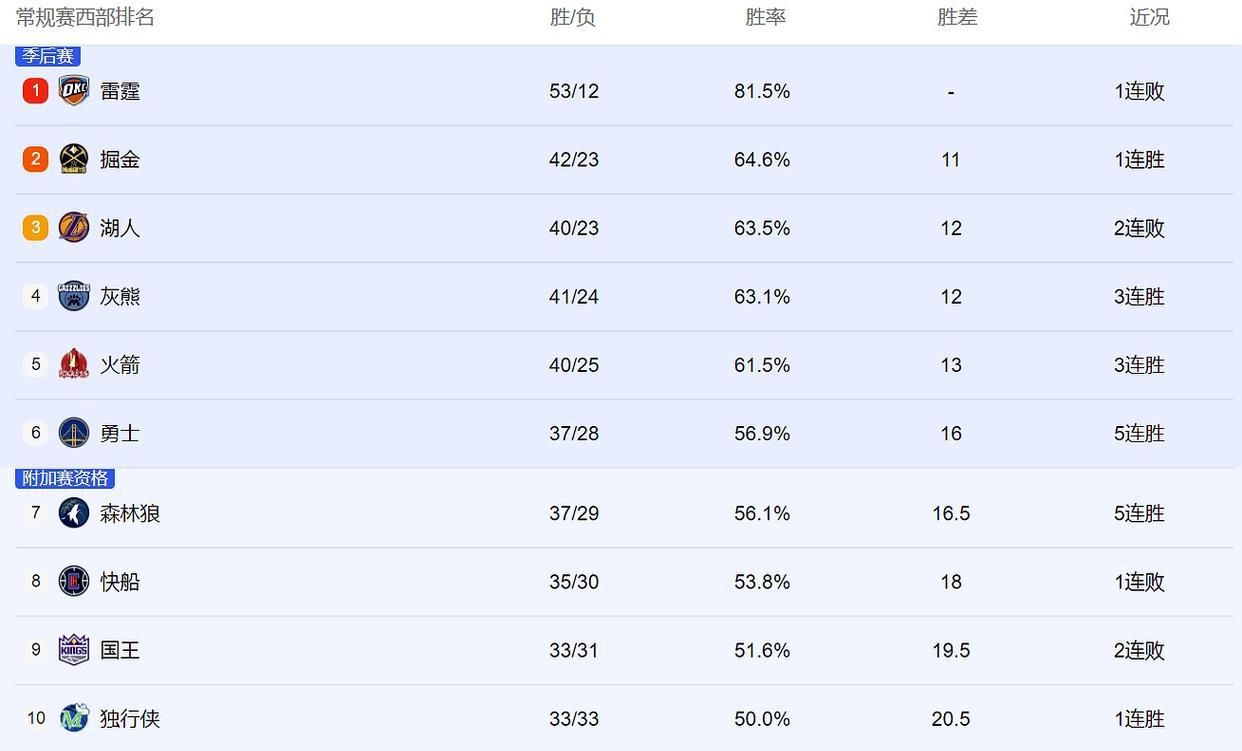This screenshot has height=751, width=1242.
Task: Select the 季后赛 playoff label
Action: point(48,56)
